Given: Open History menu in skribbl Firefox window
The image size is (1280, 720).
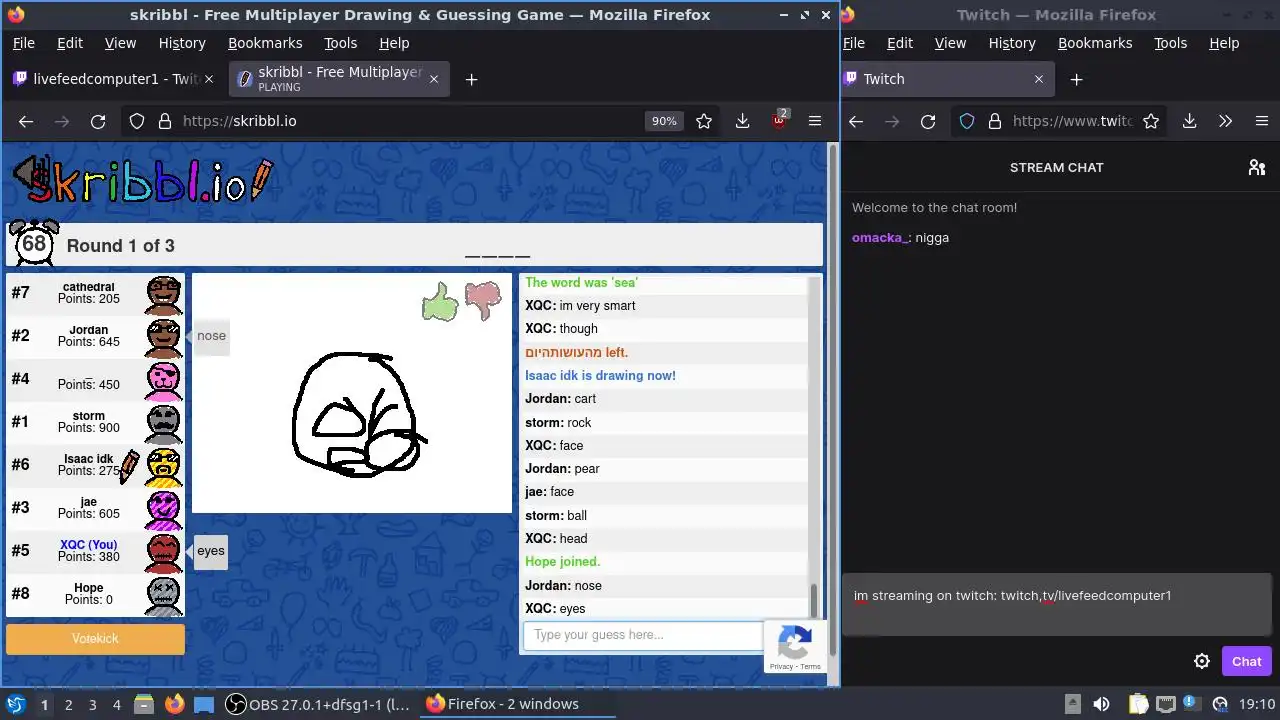Looking at the screenshot, I should click(x=182, y=43).
